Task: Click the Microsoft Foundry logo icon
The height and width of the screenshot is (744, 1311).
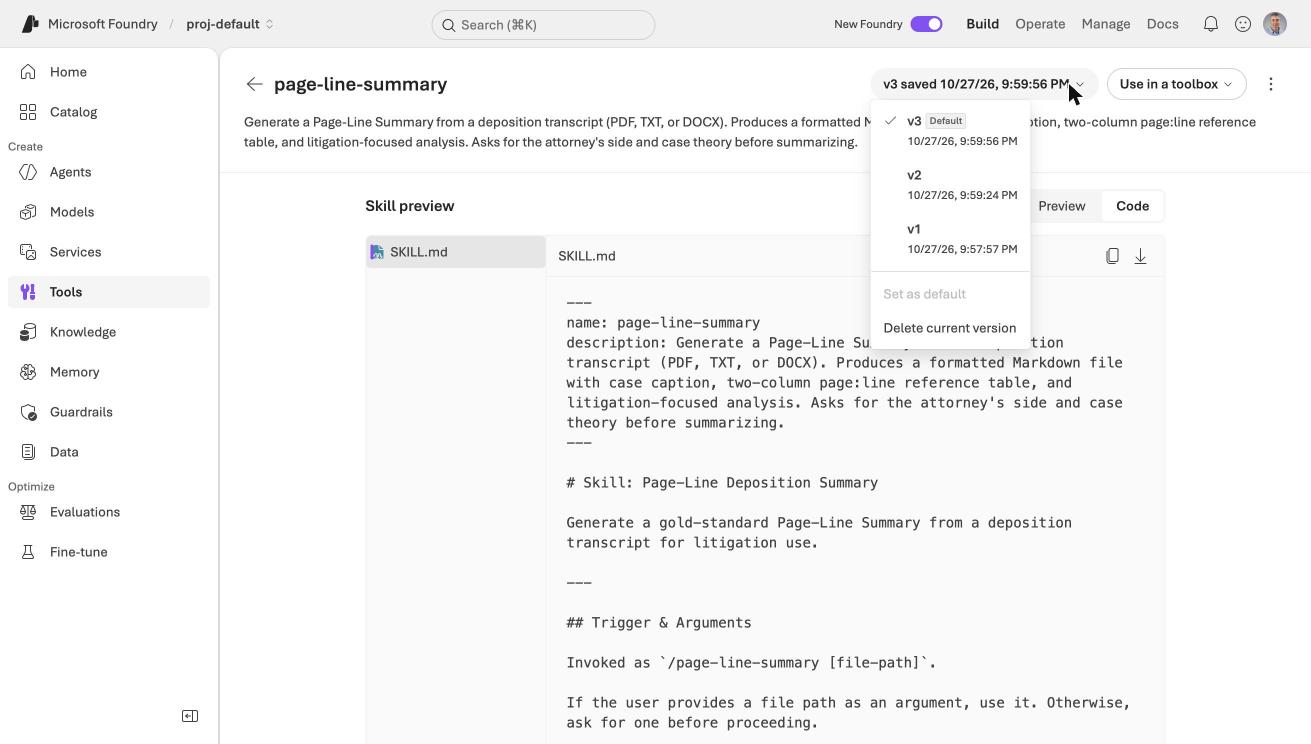Action: (30, 24)
